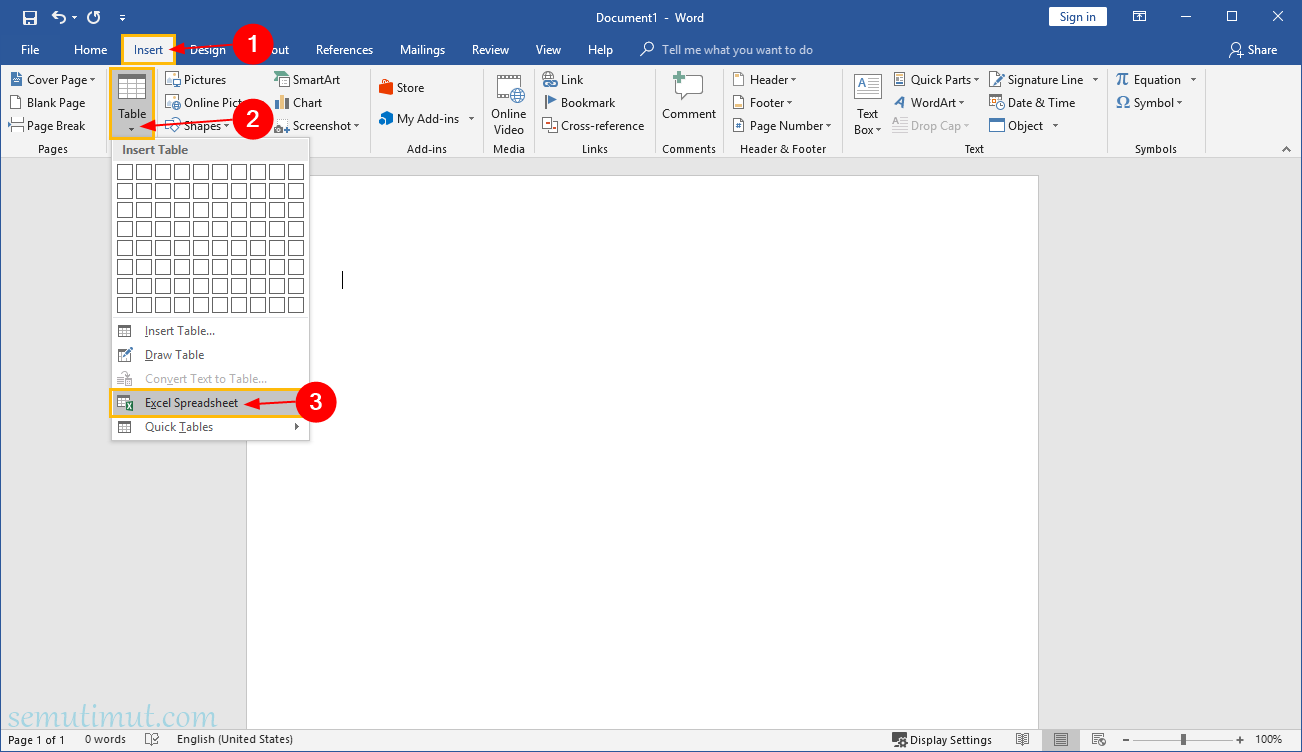Open the Undo history dropdown arrow
Viewport: 1302px width, 752px height.
coord(76,17)
